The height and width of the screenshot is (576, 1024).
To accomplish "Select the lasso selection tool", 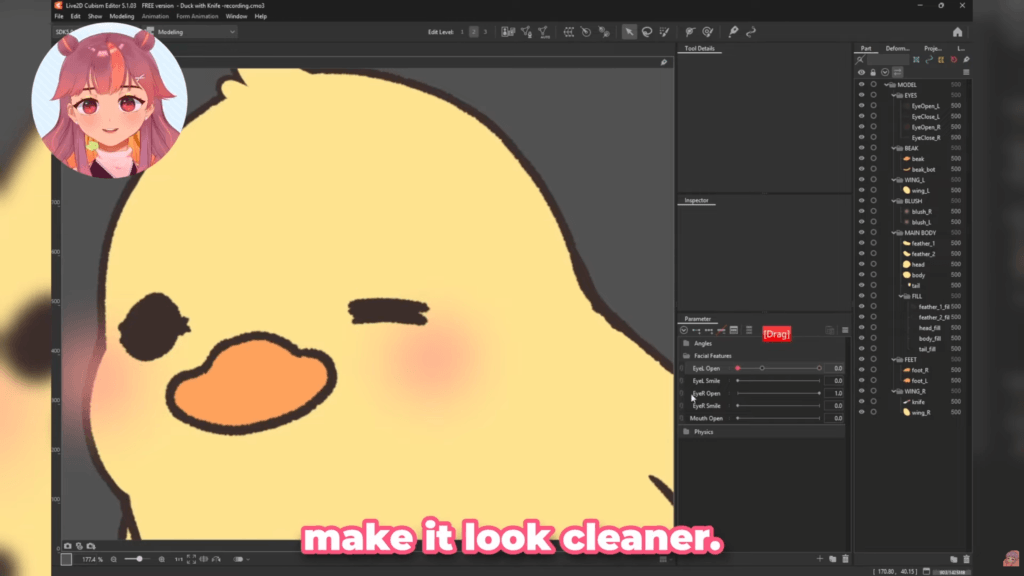I will (x=647, y=32).
